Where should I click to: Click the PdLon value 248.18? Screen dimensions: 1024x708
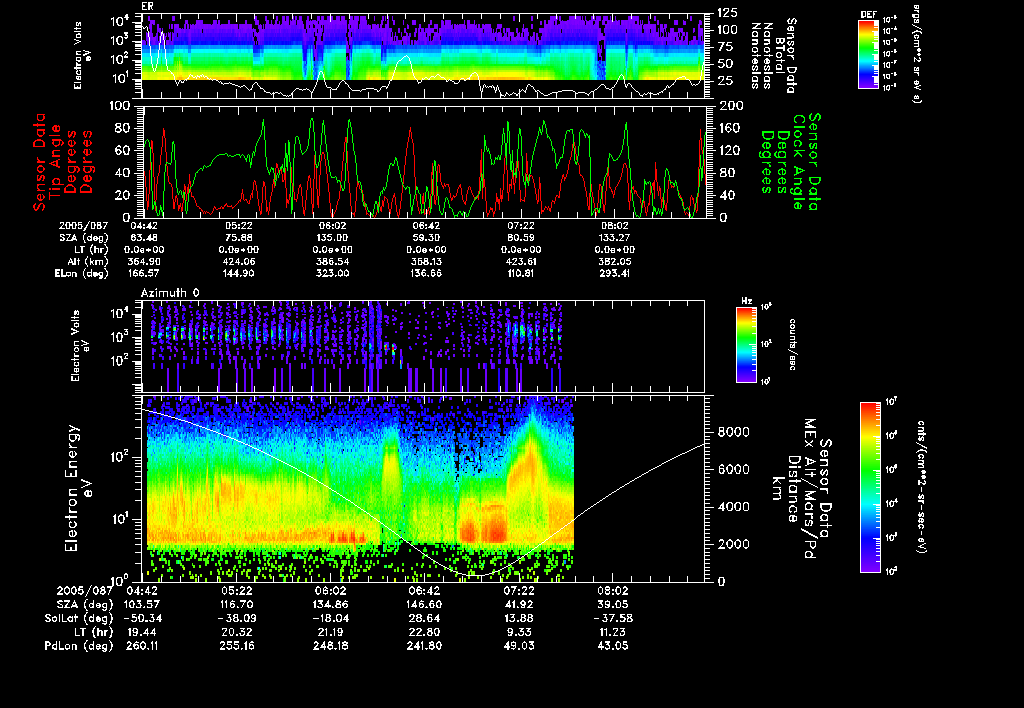[332, 646]
